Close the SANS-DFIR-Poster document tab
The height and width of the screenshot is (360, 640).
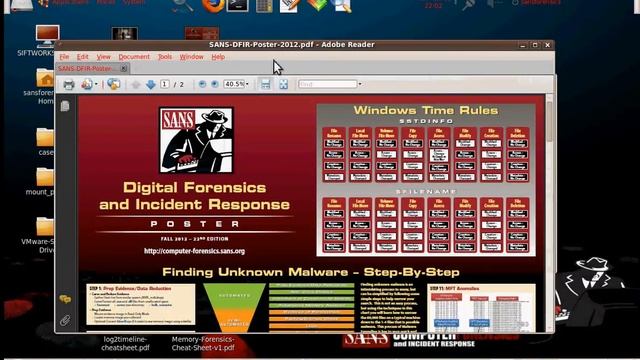coord(124,68)
